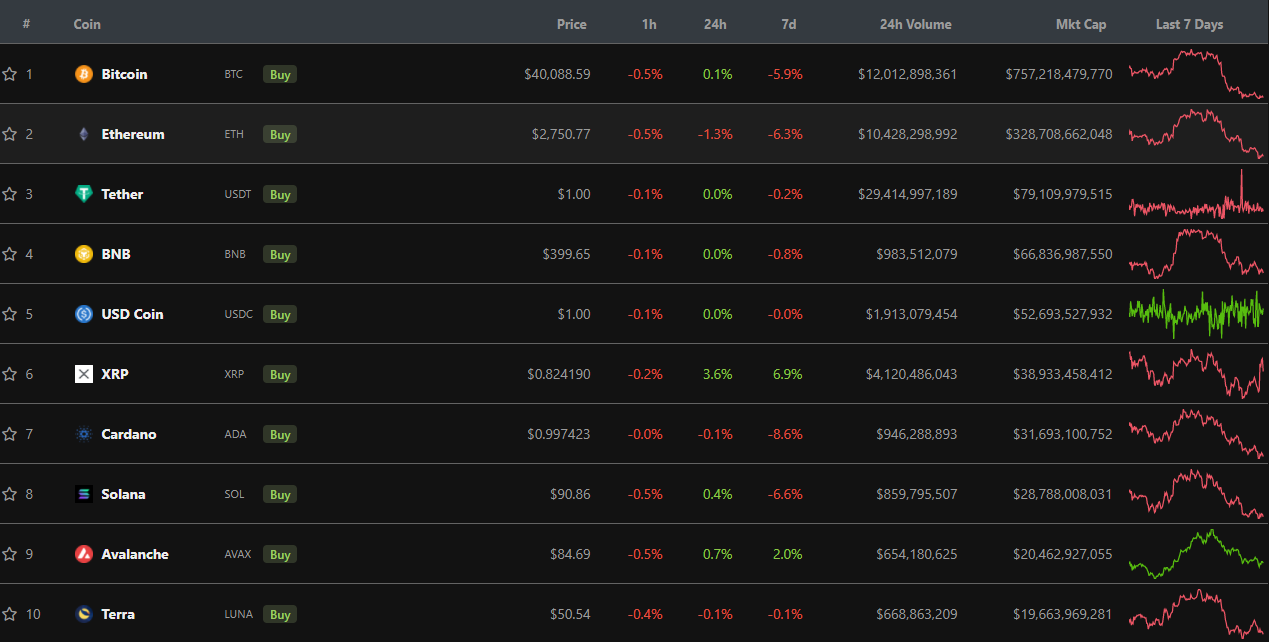The image size is (1269, 642).
Task: Favorite XRP with its star icon
Action: pyautogui.click(x=10, y=374)
